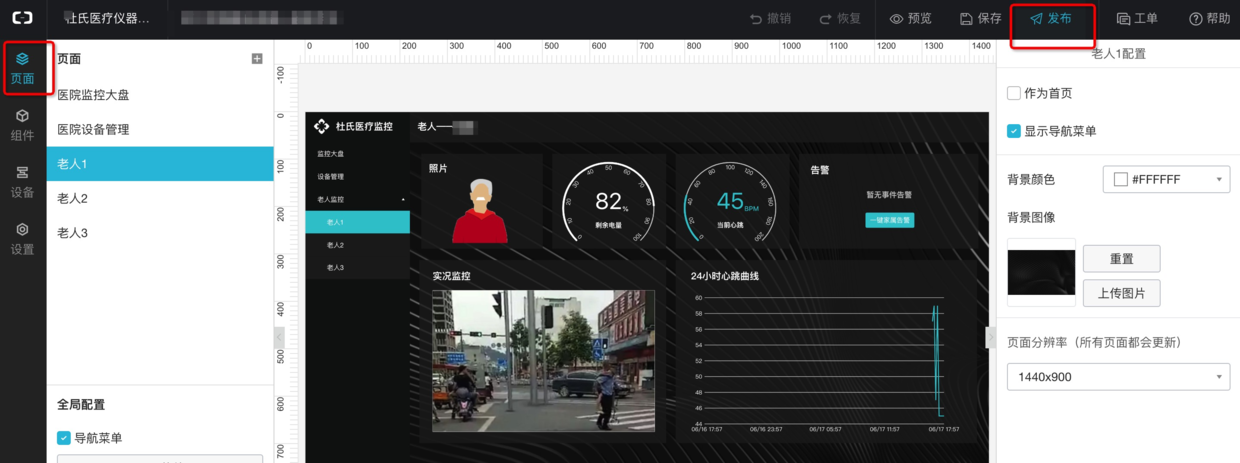Screen dimensions: 1240x463
Task: Click the project name 杜氏医疗仪器
Action: [x=106, y=19]
